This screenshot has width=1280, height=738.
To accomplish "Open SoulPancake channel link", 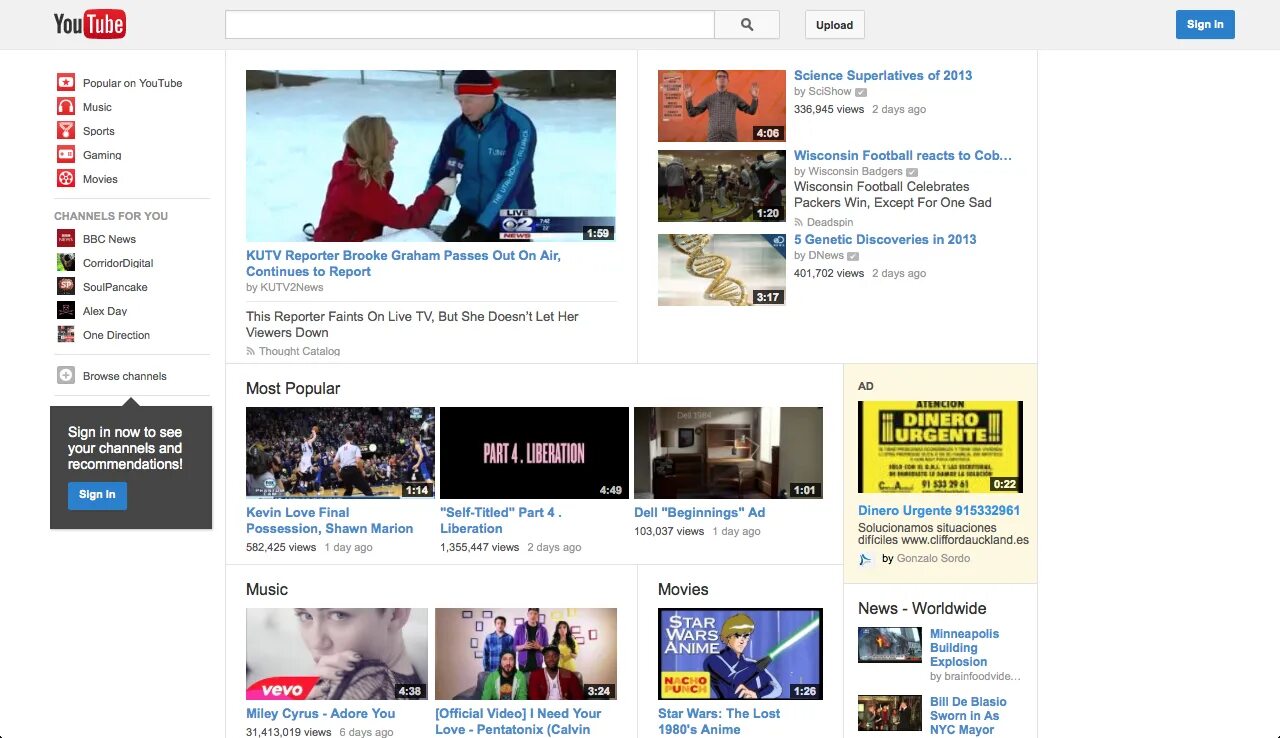I will [115, 287].
